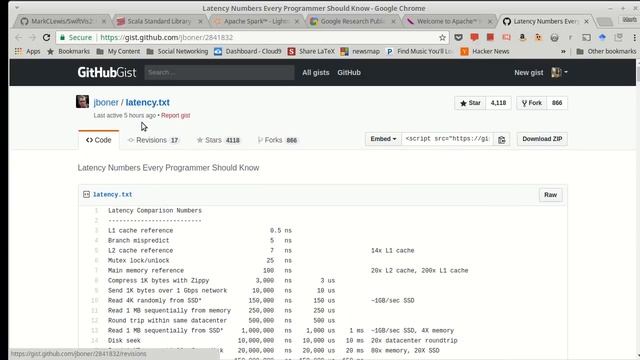Open the Find Music You'll Love bookmark

pos(419,51)
